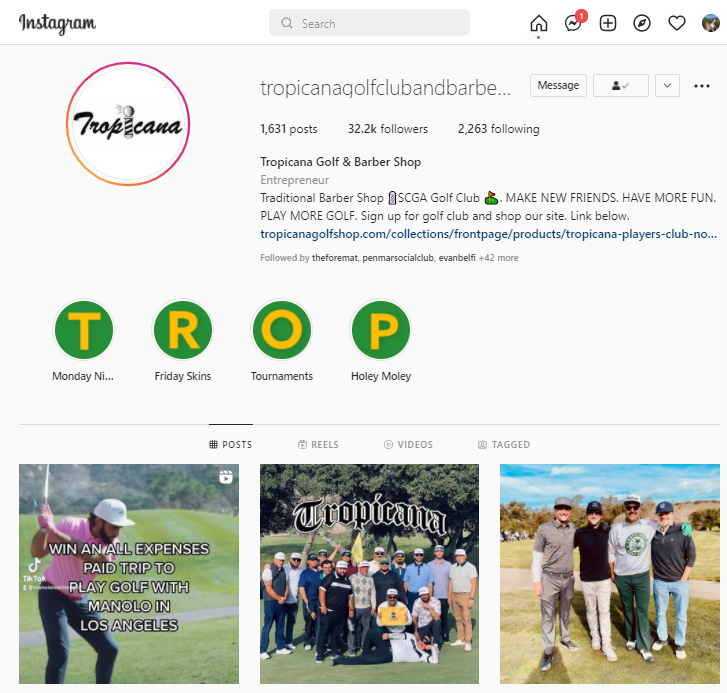Image resolution: width=727 pixels, height=693 pixels.
Task: View the Tropicana profile picture story
Action: 128,124
